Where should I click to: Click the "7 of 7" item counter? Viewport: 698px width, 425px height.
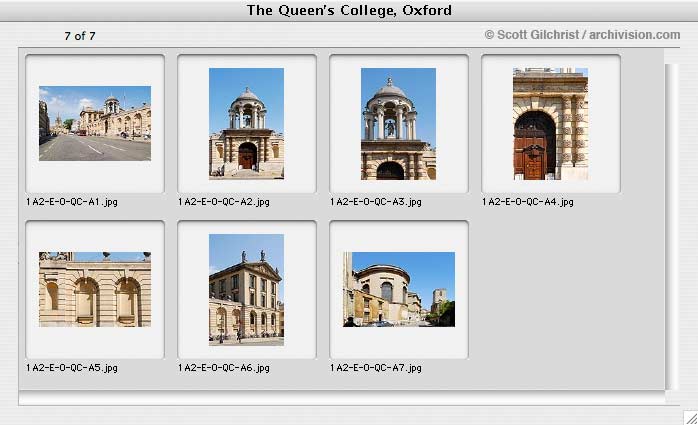(80, 36)
